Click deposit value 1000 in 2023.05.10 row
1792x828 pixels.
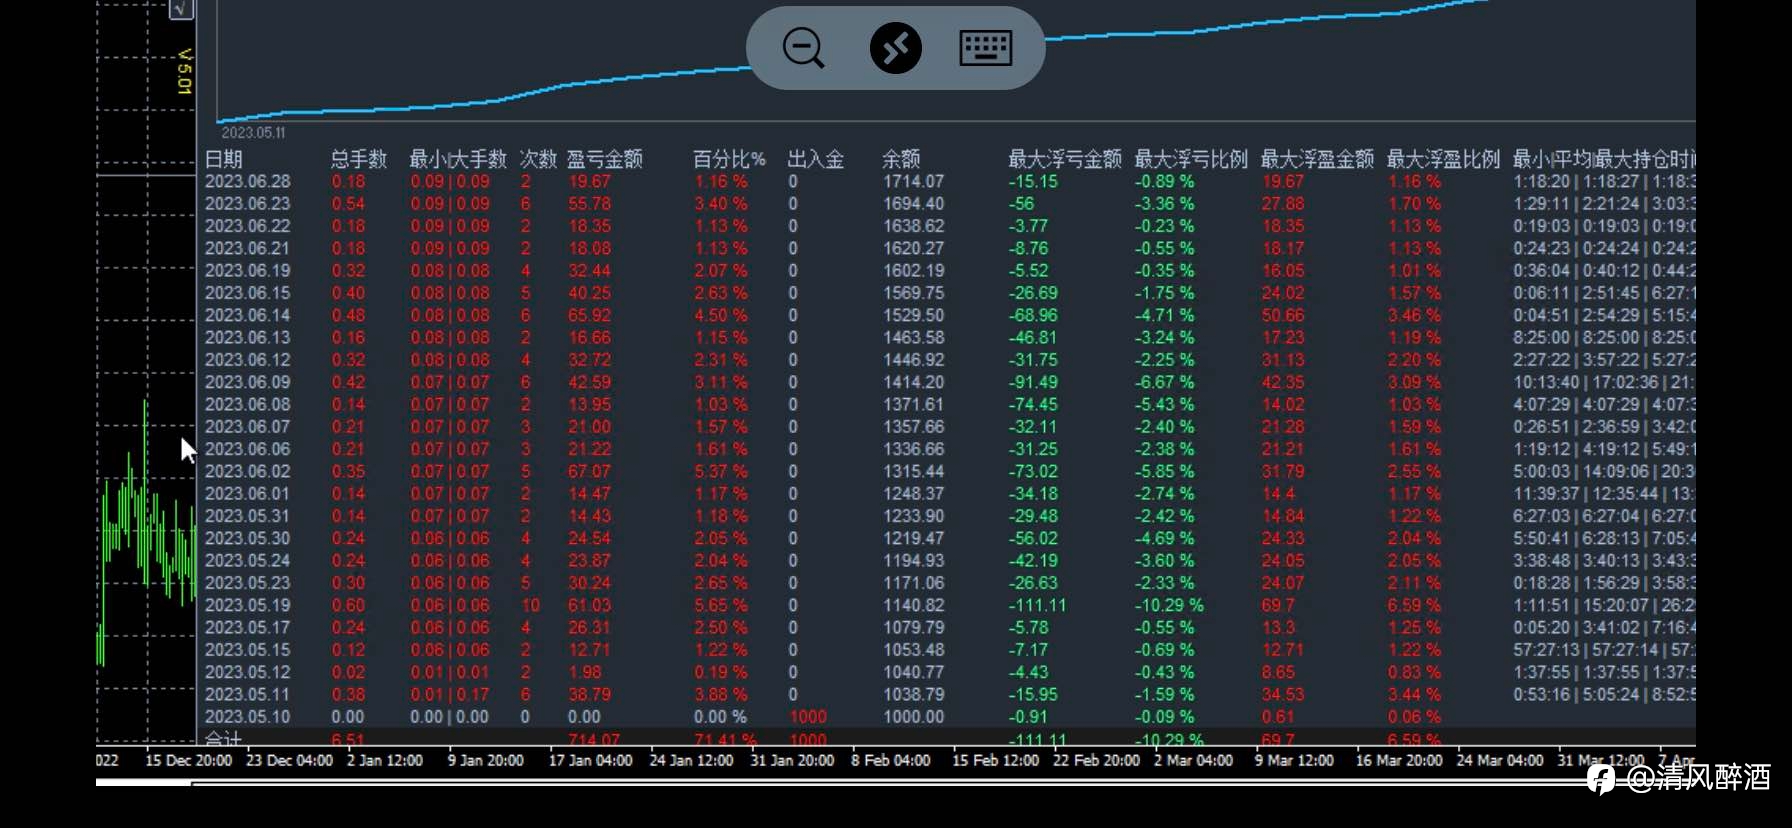point(808,717)
